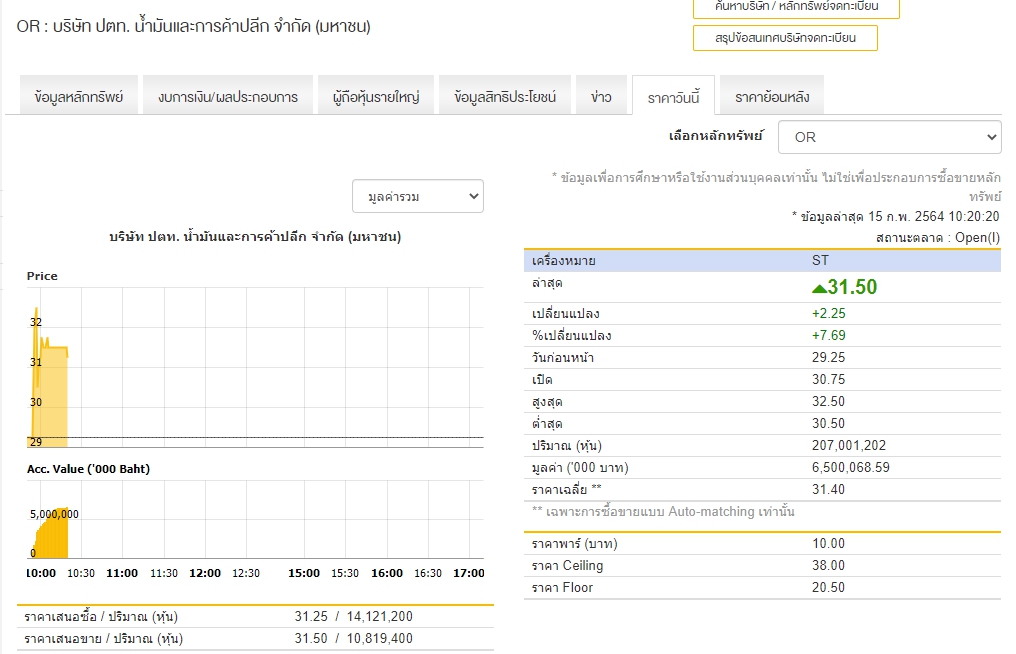Image resolution: width=1016 pixels, height=654 pixels.
Task: Go to the ข่าว tab
Action: pos(601,96)
